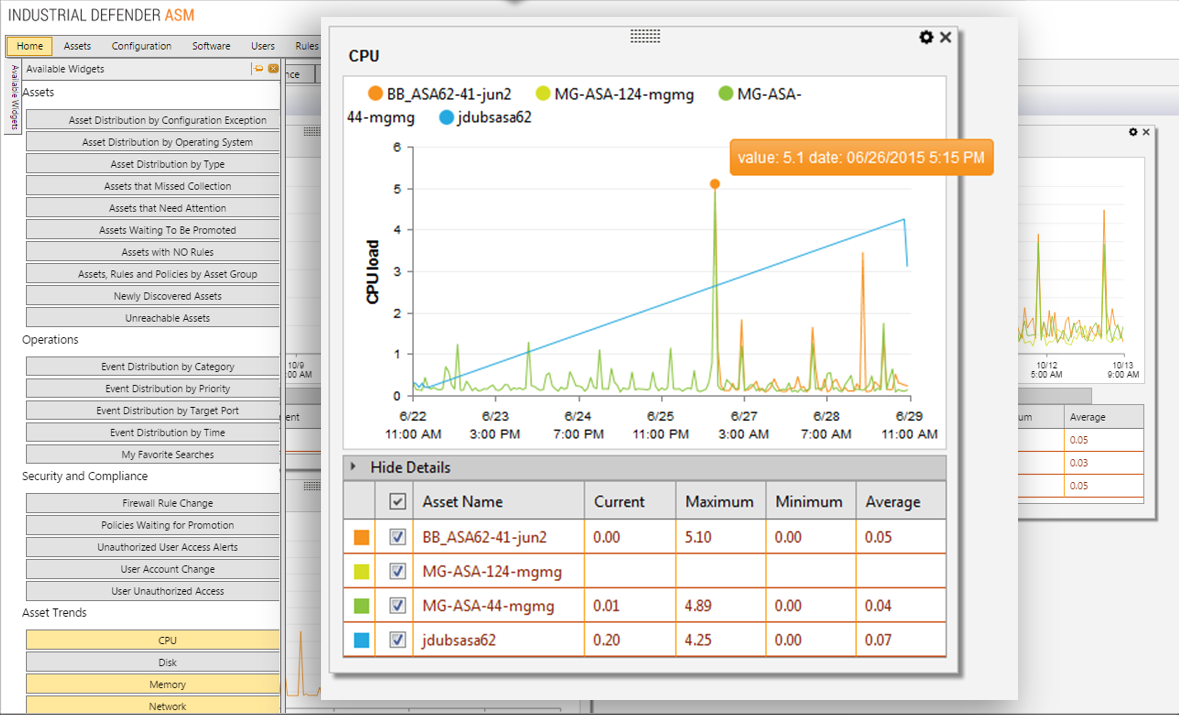
Task: Collapse the Hide Details section
Action: tap(644, 467)
